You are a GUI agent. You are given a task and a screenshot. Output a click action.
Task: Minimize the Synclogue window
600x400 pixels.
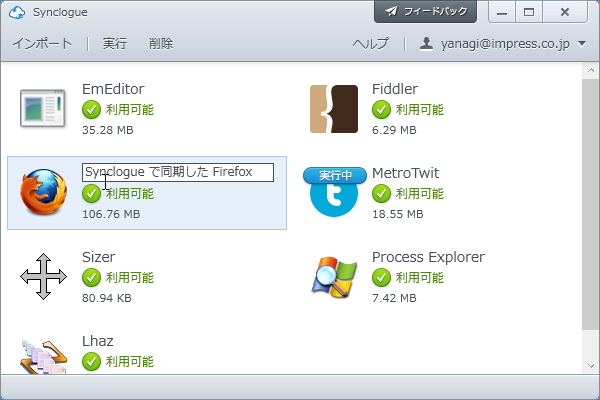pos(502,12)
